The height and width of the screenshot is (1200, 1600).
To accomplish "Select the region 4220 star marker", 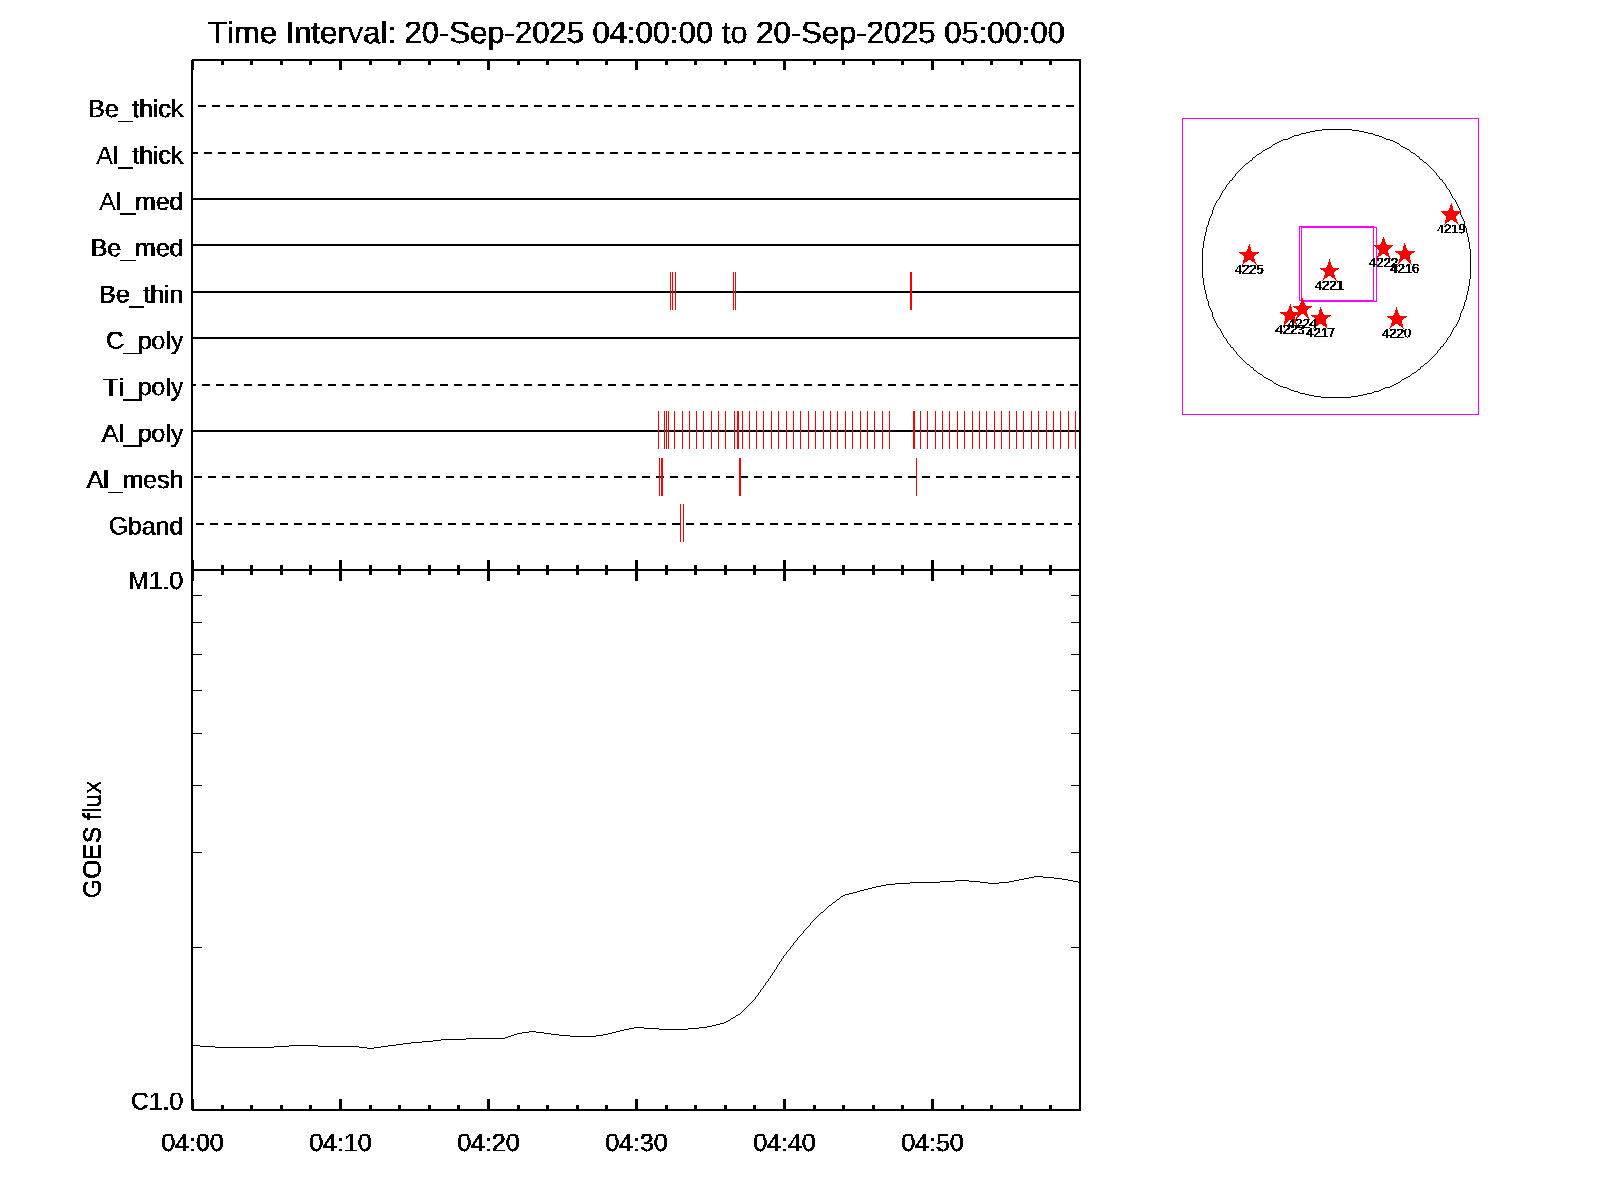I will [1397, 319].
